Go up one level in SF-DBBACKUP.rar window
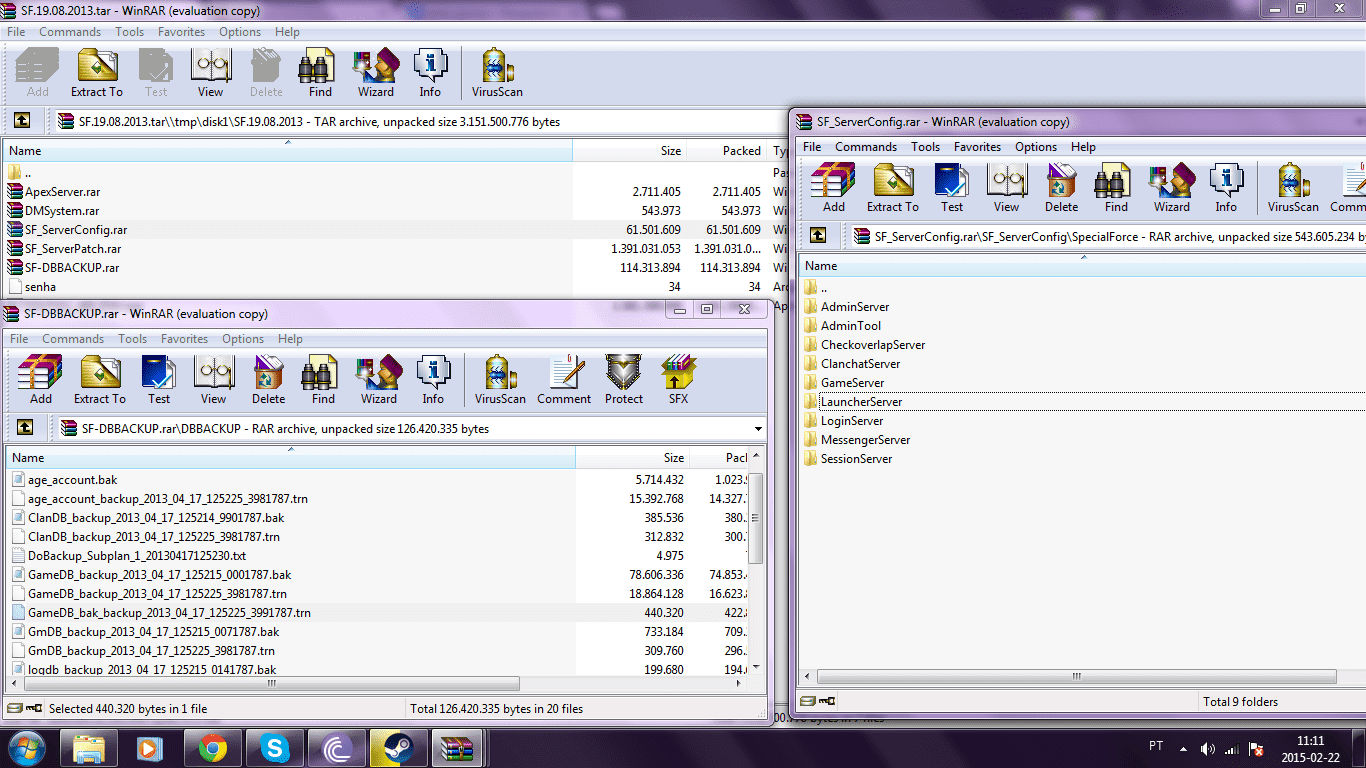The height and width of the screenshot is (768, 1366). (25, 428)
